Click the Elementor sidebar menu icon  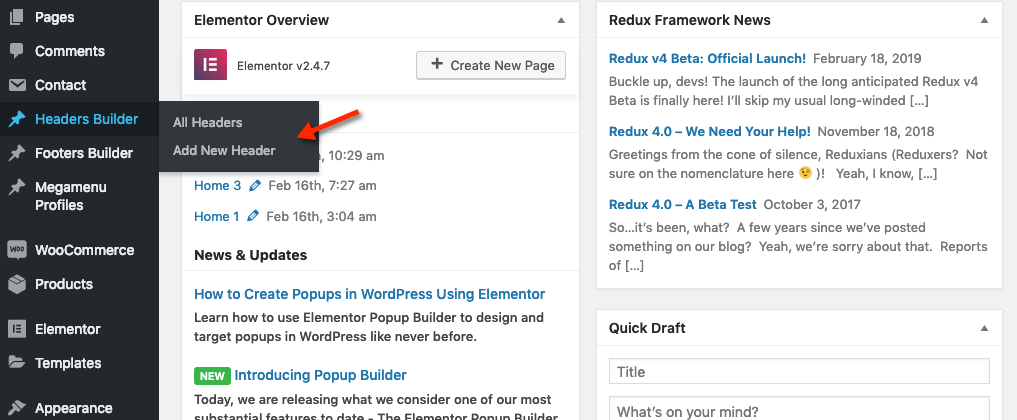(x=16, y=329)
